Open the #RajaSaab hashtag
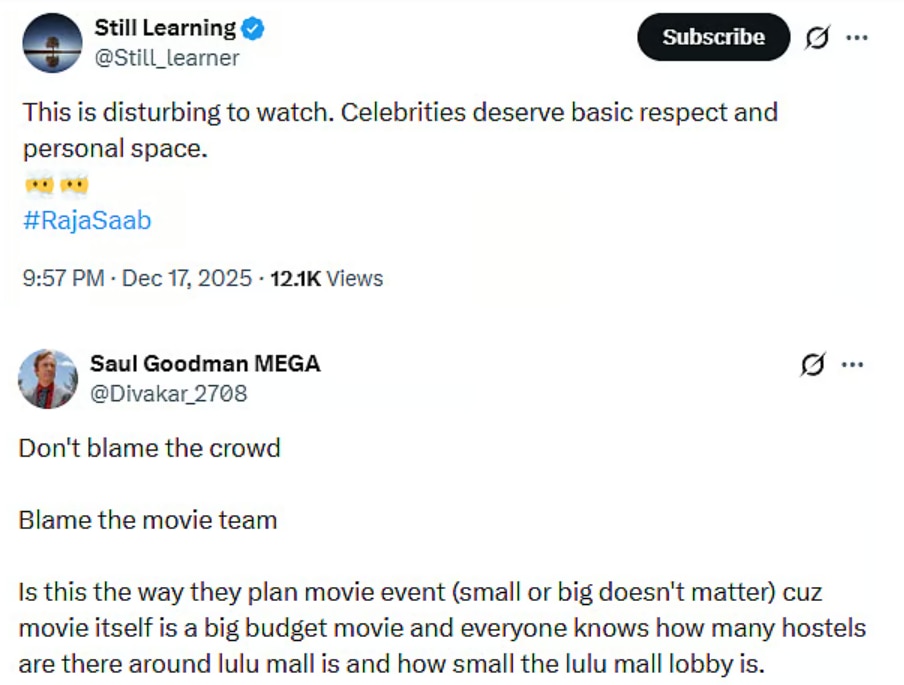 (x=86, y=221)
